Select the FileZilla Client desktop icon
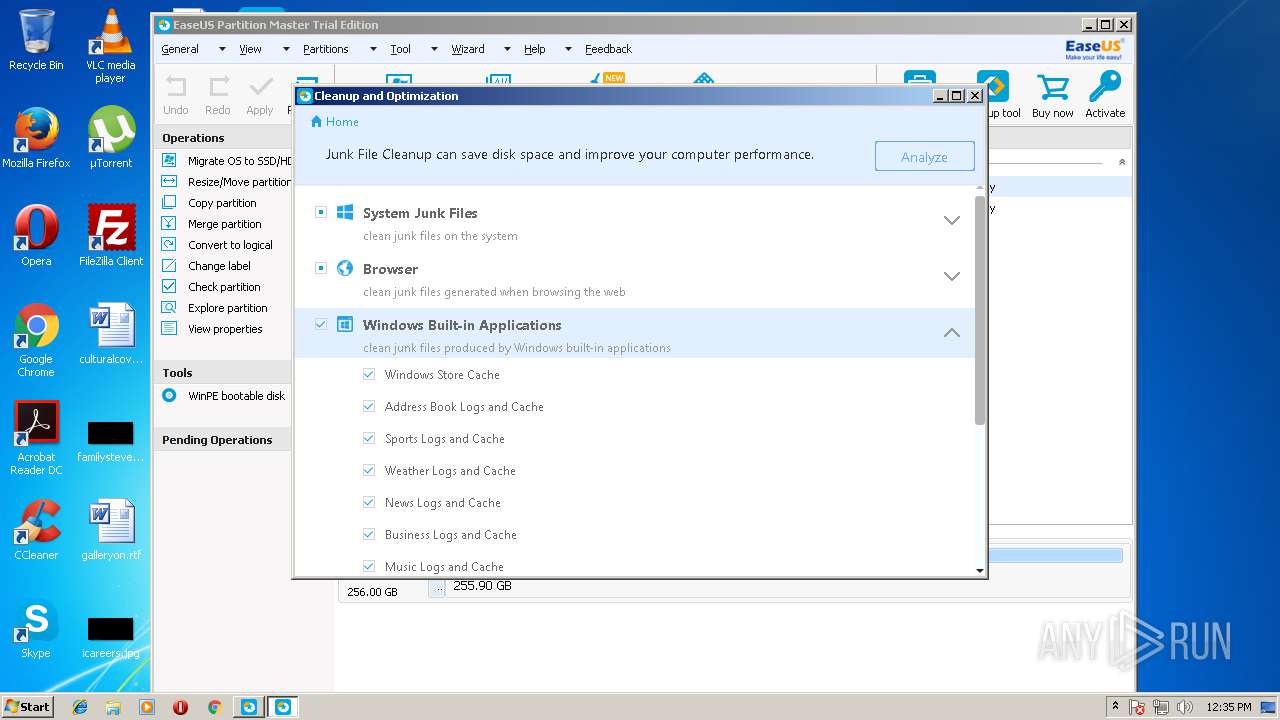The width and height of the screenshot is (1280, 720). pos(111,236)
